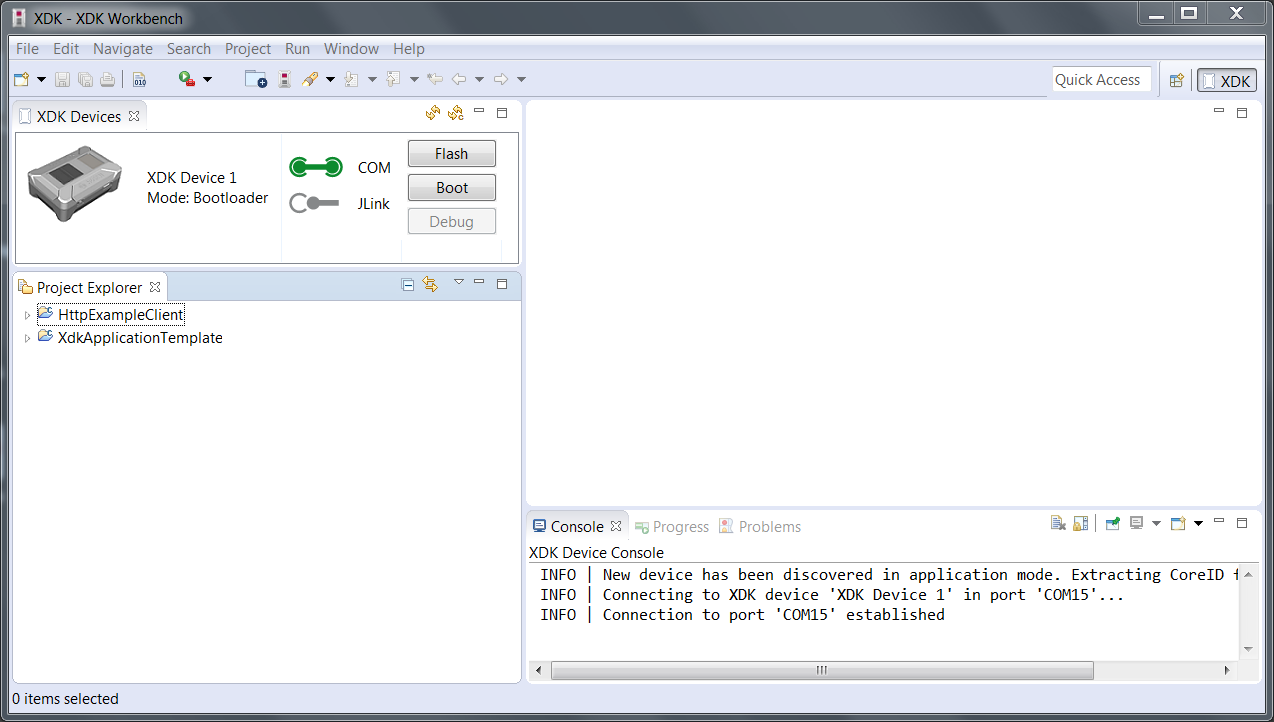Close the XDK Devices view tab
Viewport: 1274px width, 722px height.
coord(134,116)
